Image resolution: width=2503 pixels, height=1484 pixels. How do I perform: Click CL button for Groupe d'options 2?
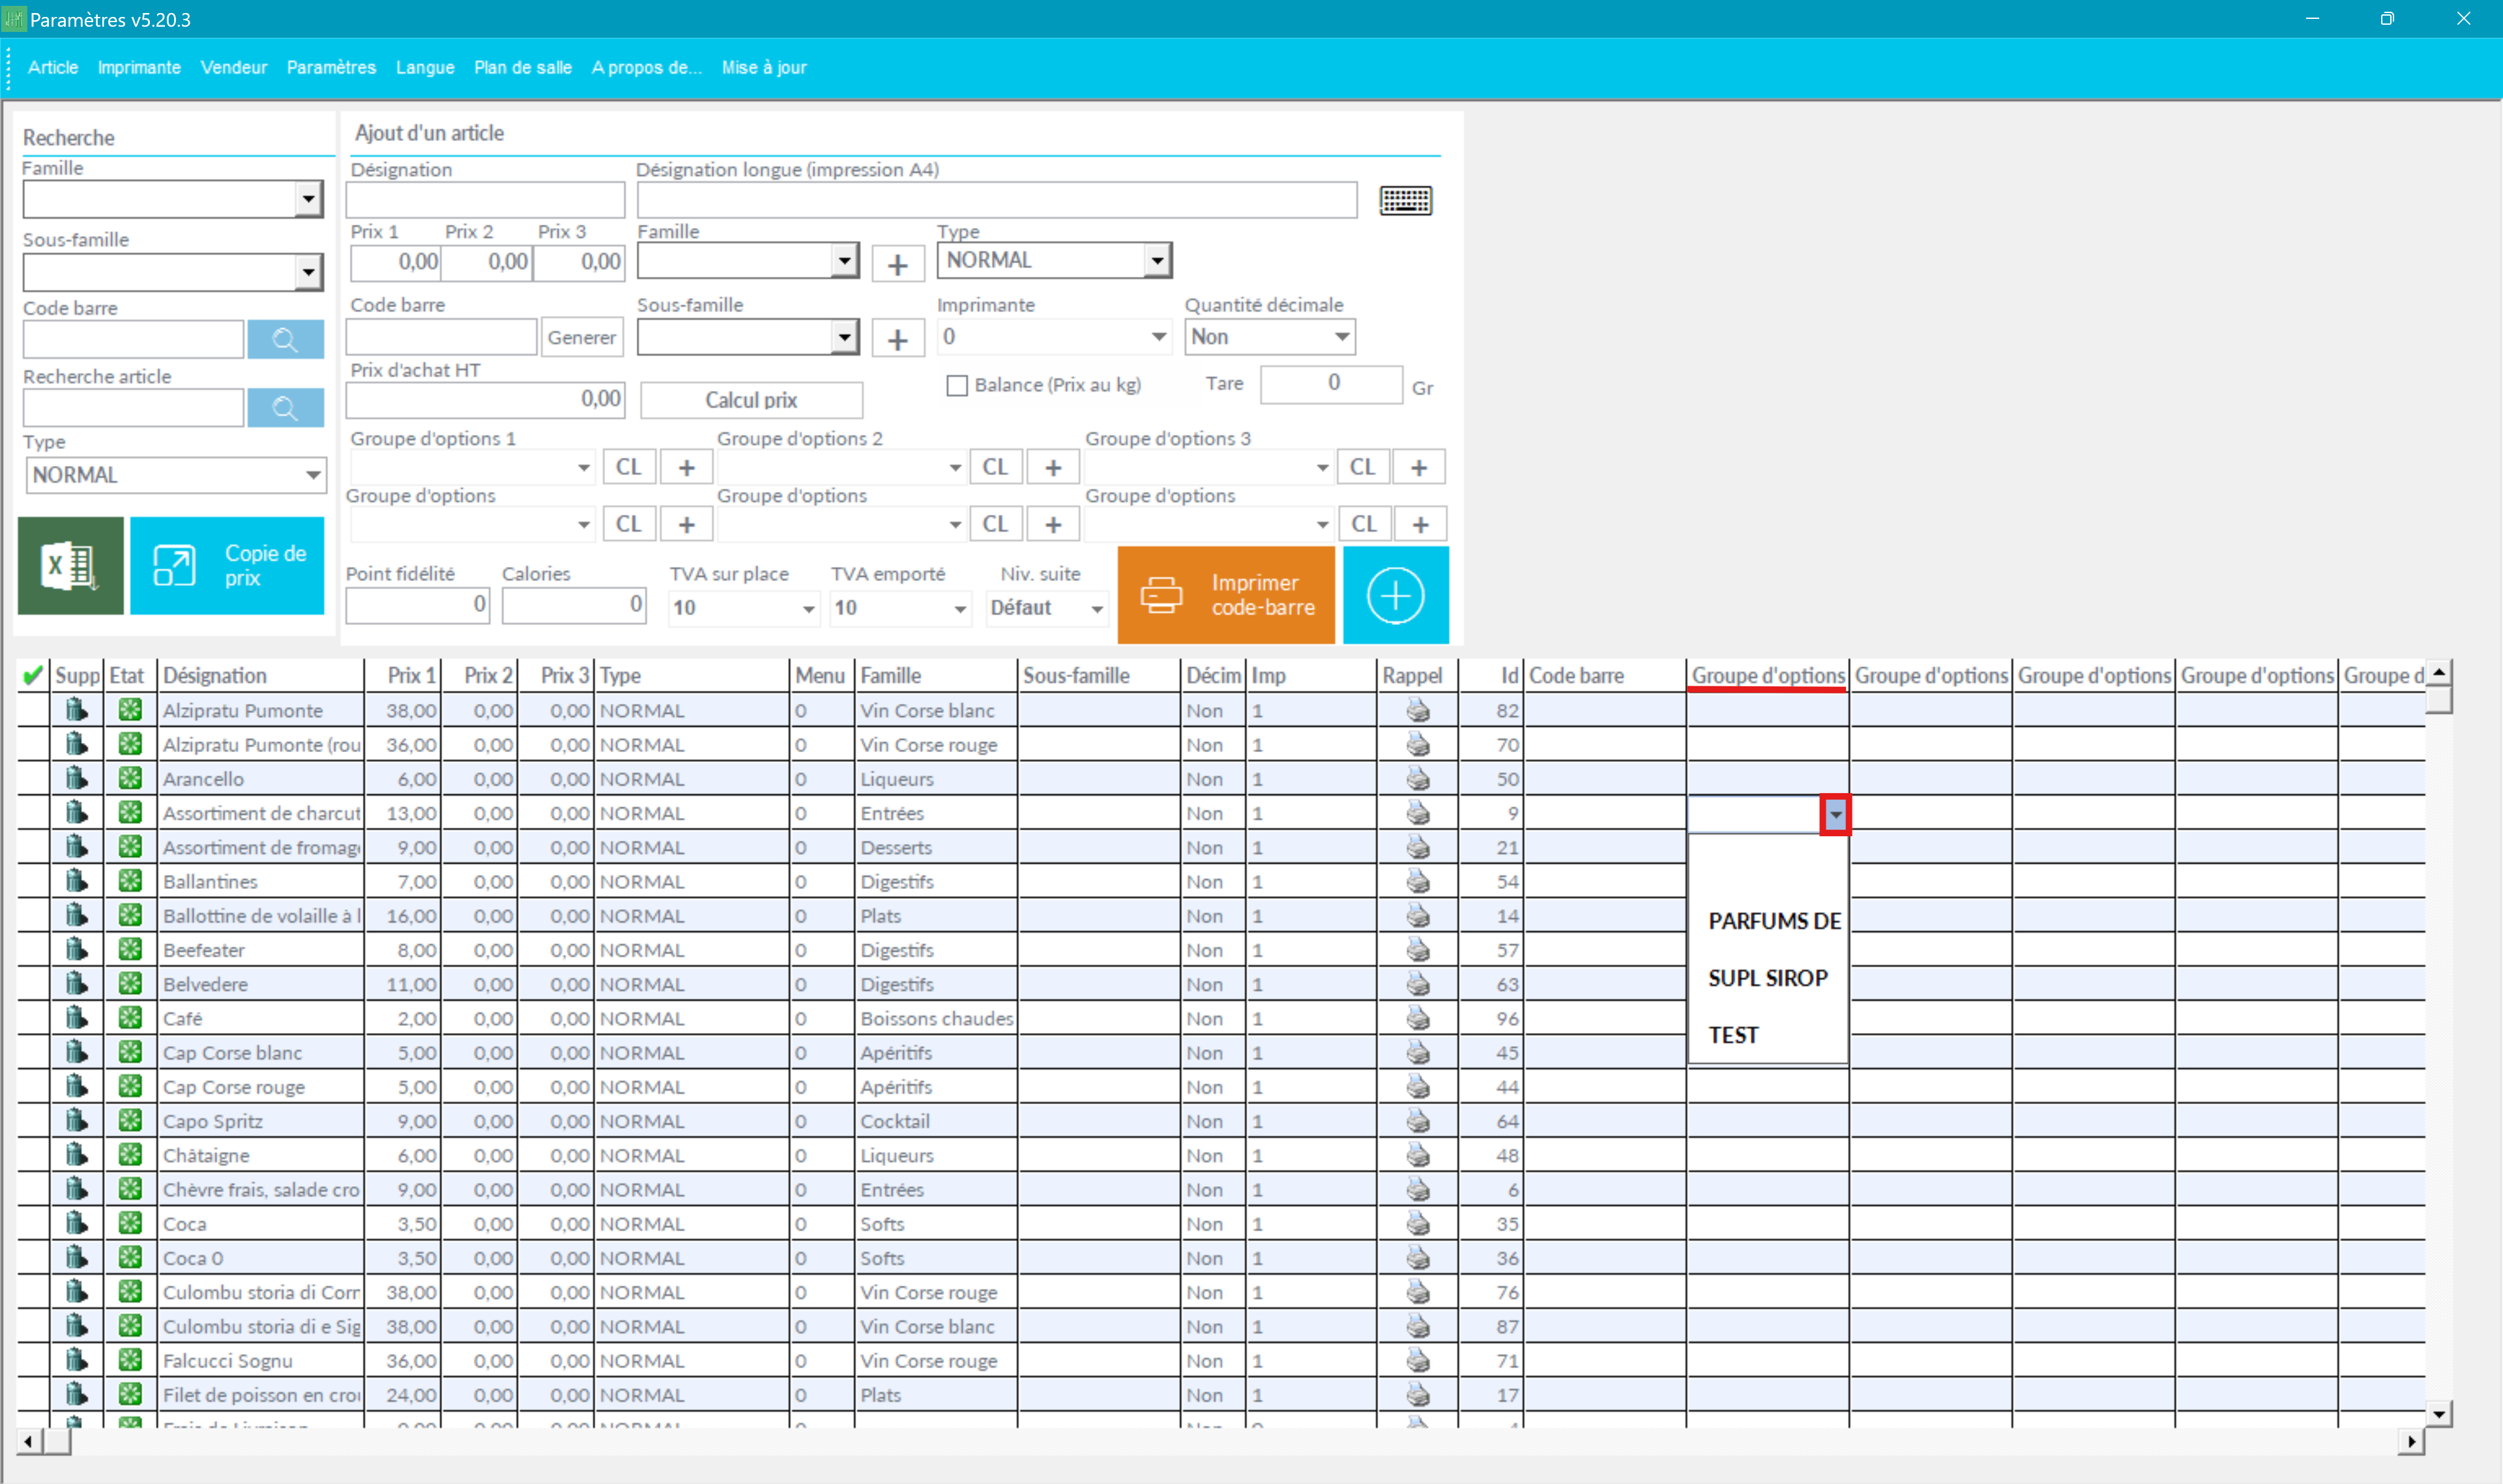995,467
